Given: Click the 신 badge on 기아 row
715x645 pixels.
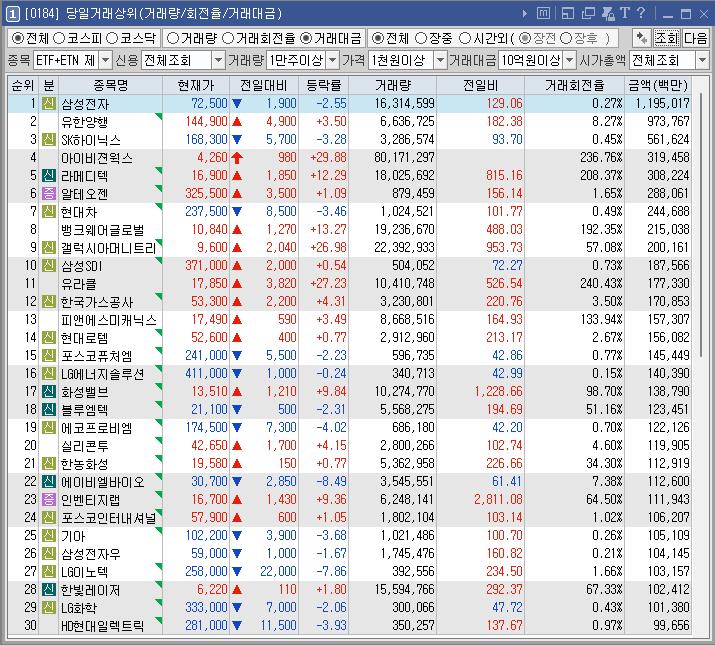Looking at the screenshot, I should click(49, 536).
